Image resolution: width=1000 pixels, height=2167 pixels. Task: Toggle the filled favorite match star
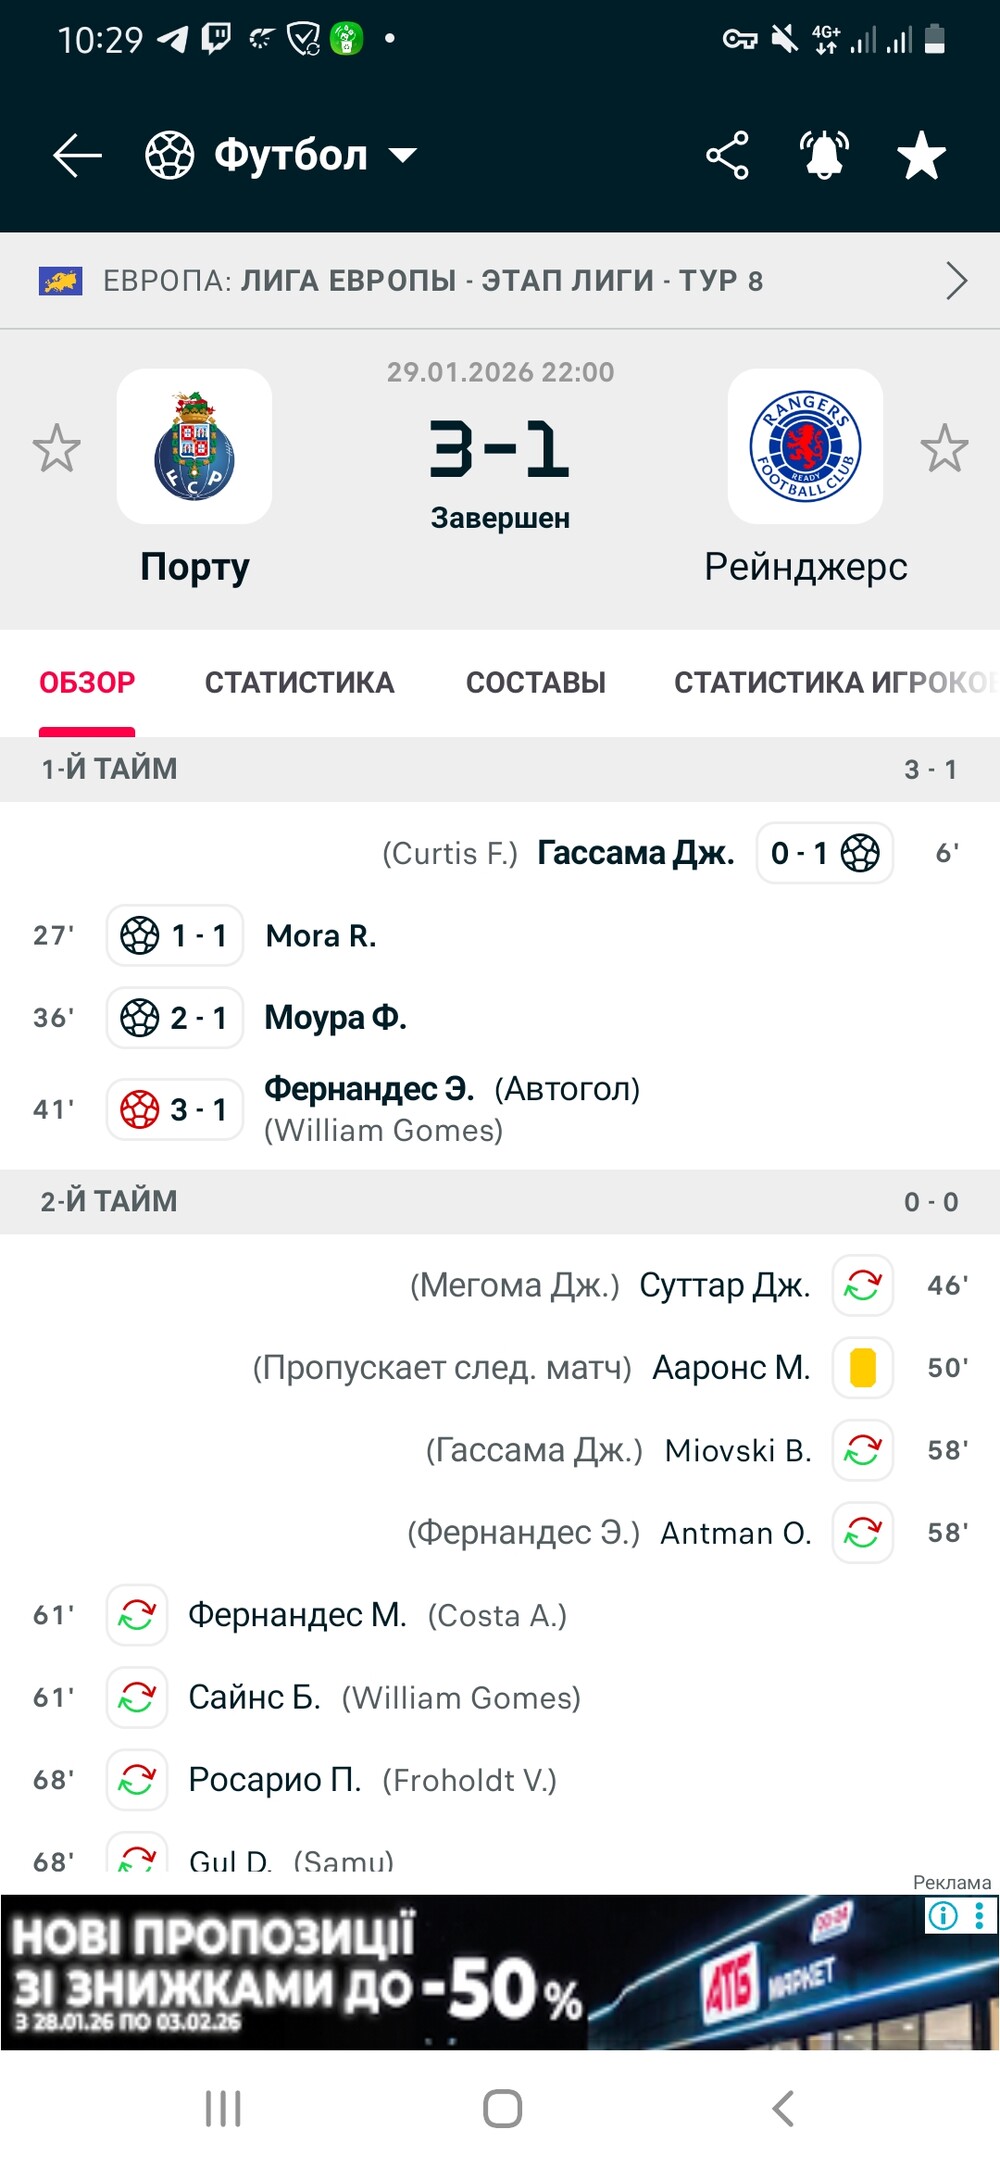coord(921,156)
